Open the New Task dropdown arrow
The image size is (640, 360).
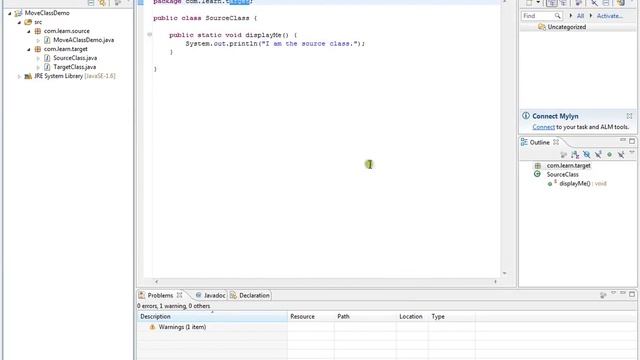(538, 3)
